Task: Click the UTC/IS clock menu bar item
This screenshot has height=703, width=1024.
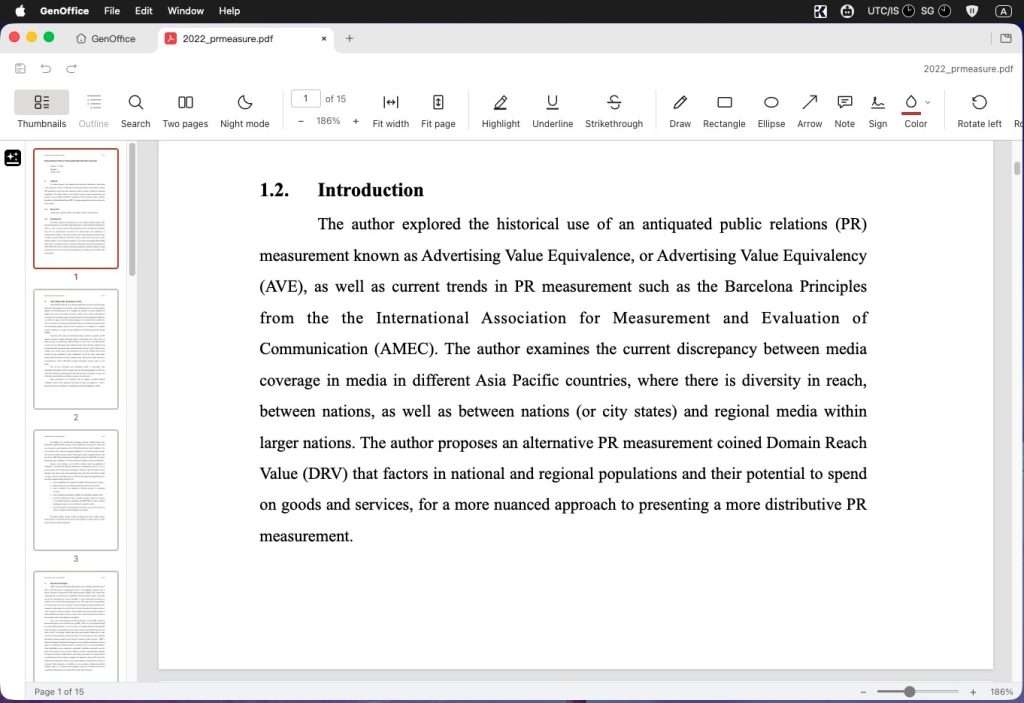Action: (x=890, y=11)
